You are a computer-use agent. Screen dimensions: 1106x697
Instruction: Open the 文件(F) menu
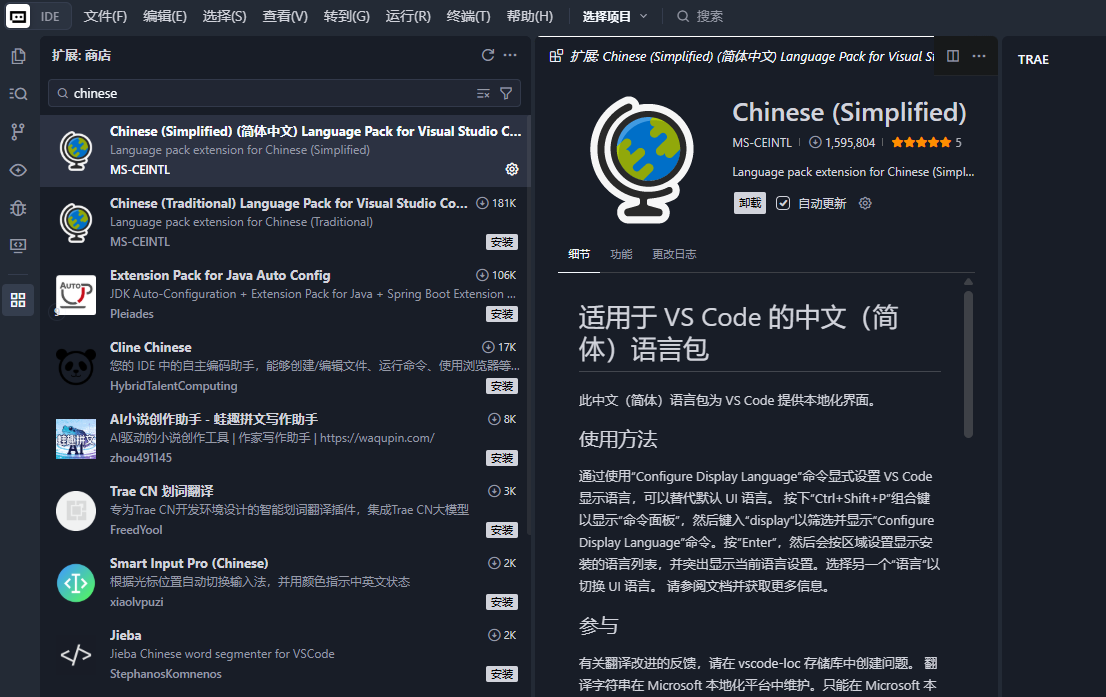[105, 16]
